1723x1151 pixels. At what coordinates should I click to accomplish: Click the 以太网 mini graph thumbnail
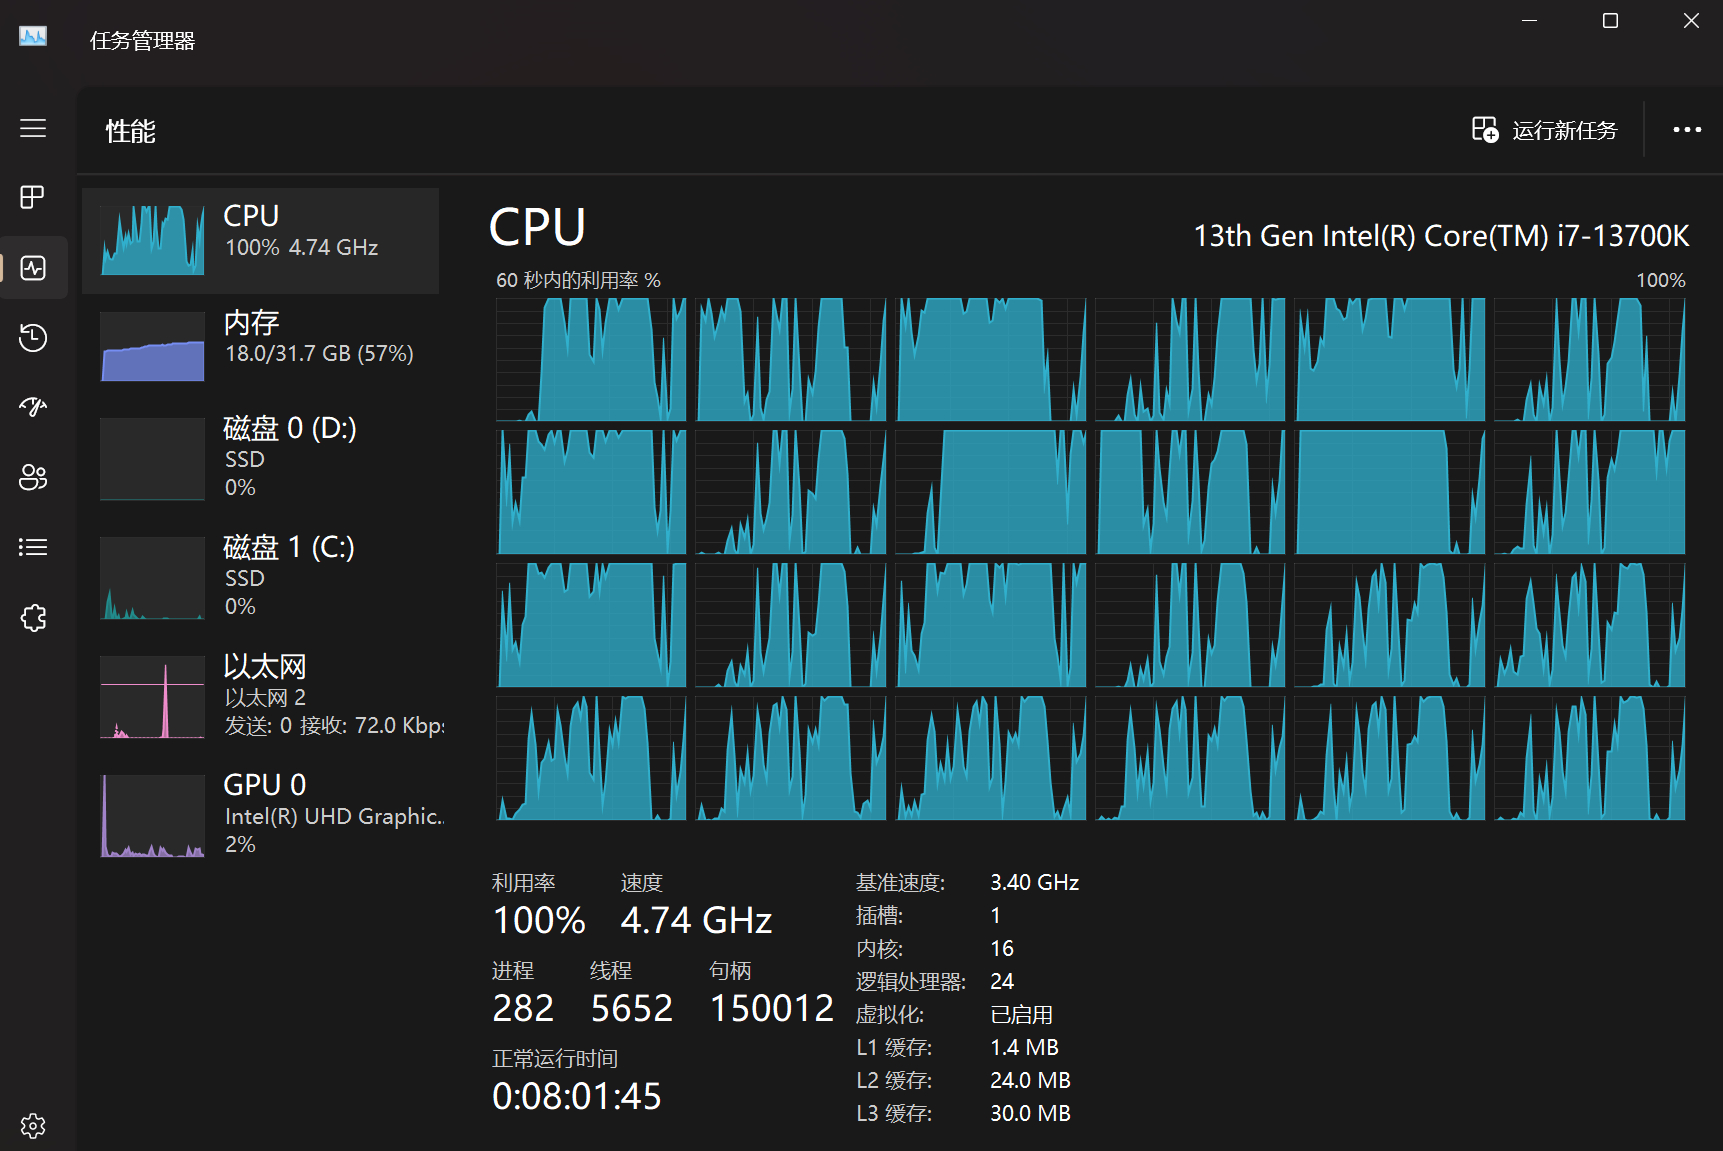click(x=152, y=697)
